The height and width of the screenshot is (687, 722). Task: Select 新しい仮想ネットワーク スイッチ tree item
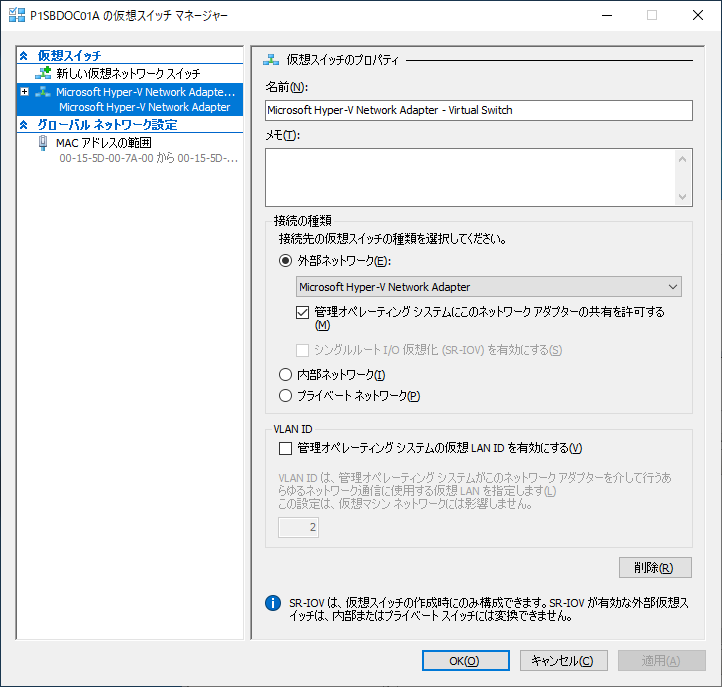pyautogui.click(x=130, y=73)
